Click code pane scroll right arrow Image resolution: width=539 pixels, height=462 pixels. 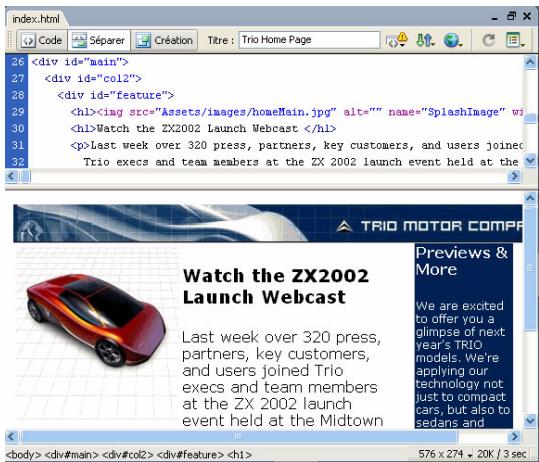click(x=514, y=176)
